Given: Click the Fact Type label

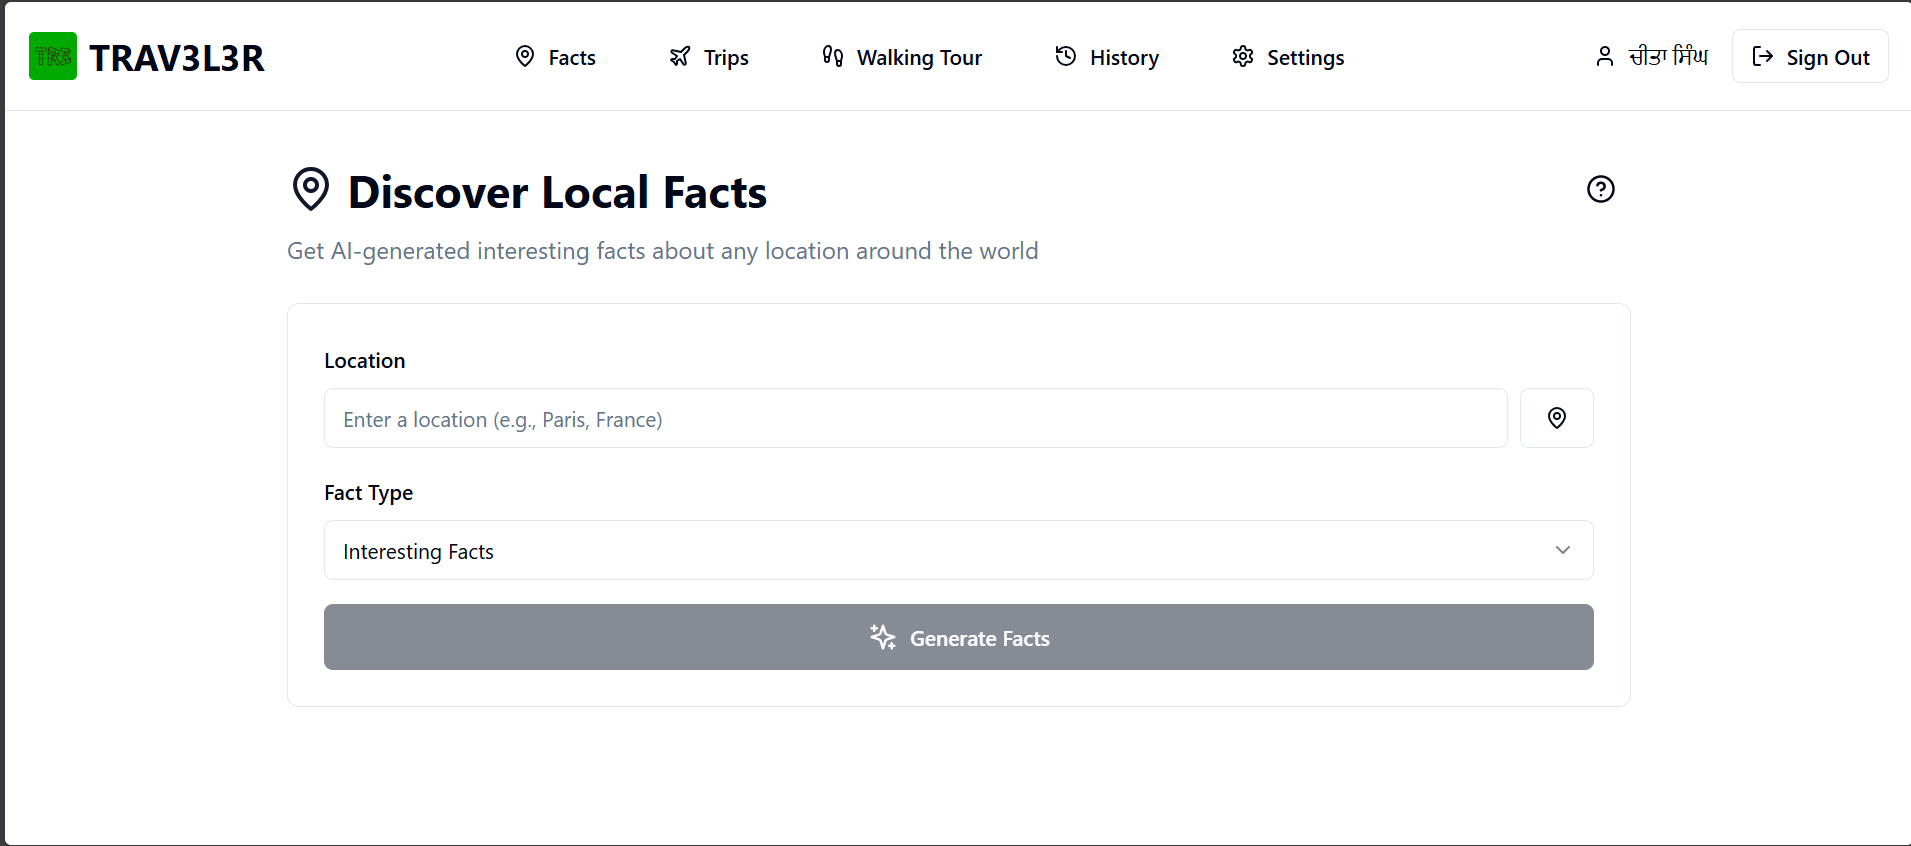Looking at the screenshot, I should click(x=368, y=493).
